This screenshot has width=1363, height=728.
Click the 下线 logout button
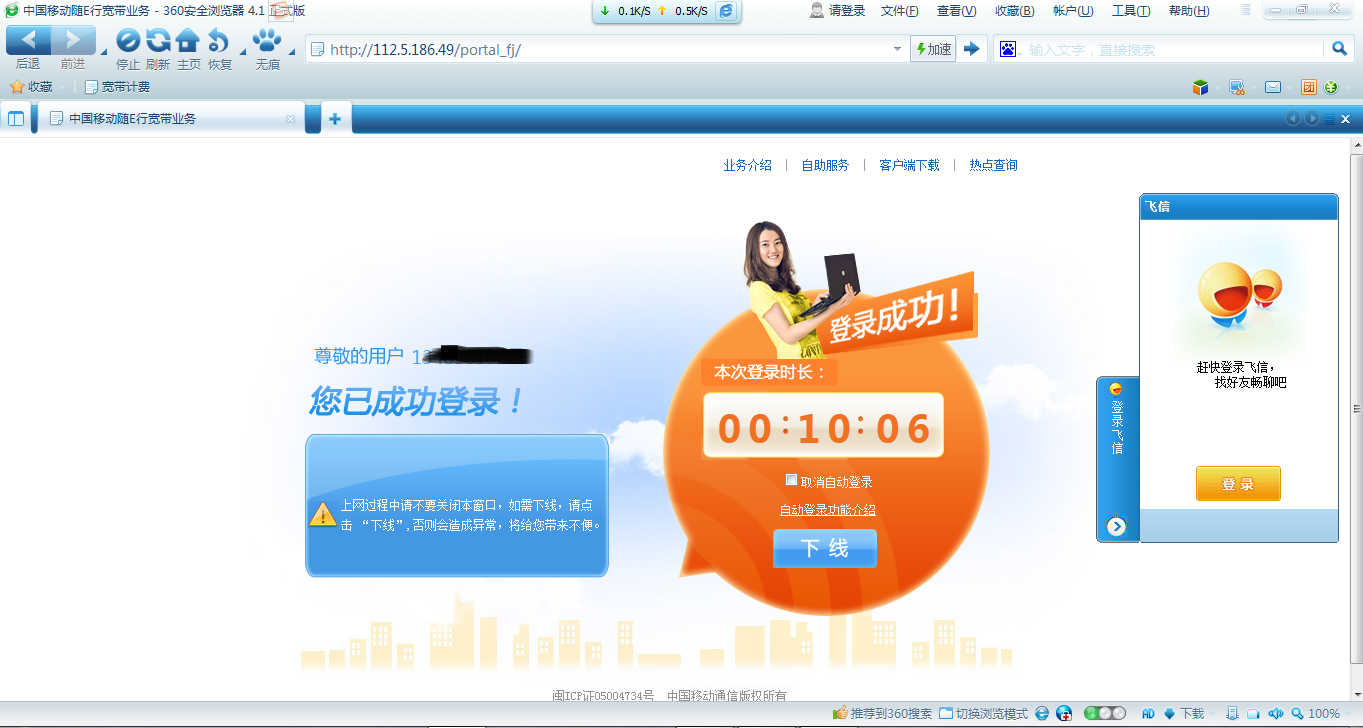[825, 548]
